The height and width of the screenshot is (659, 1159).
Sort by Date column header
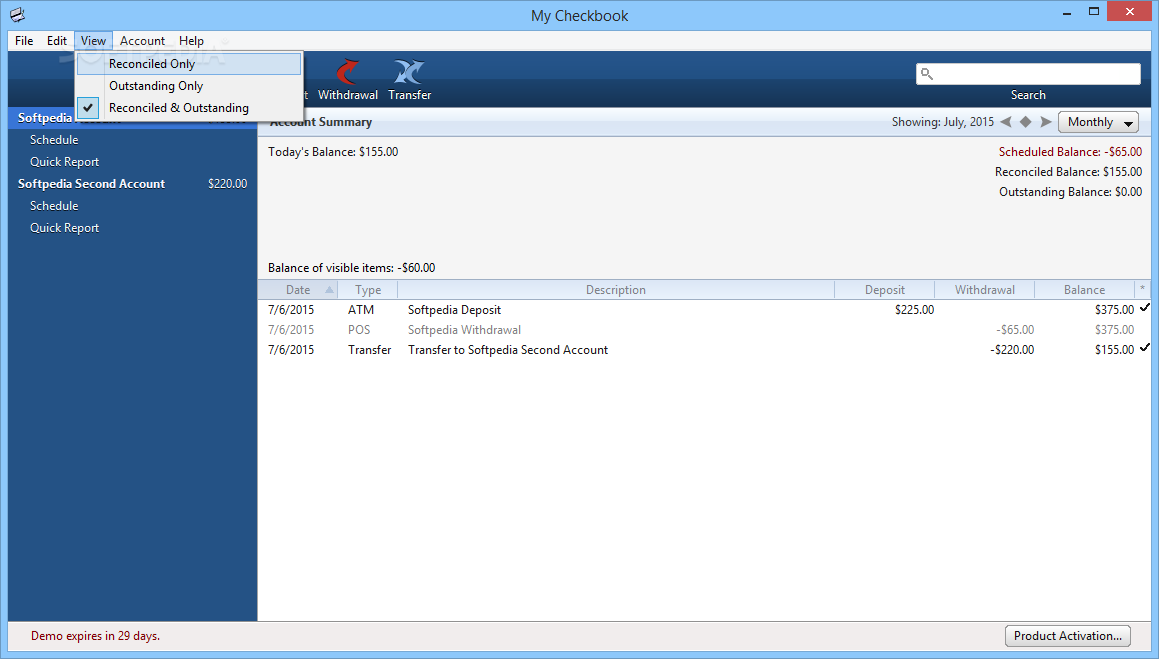[298, 290]
